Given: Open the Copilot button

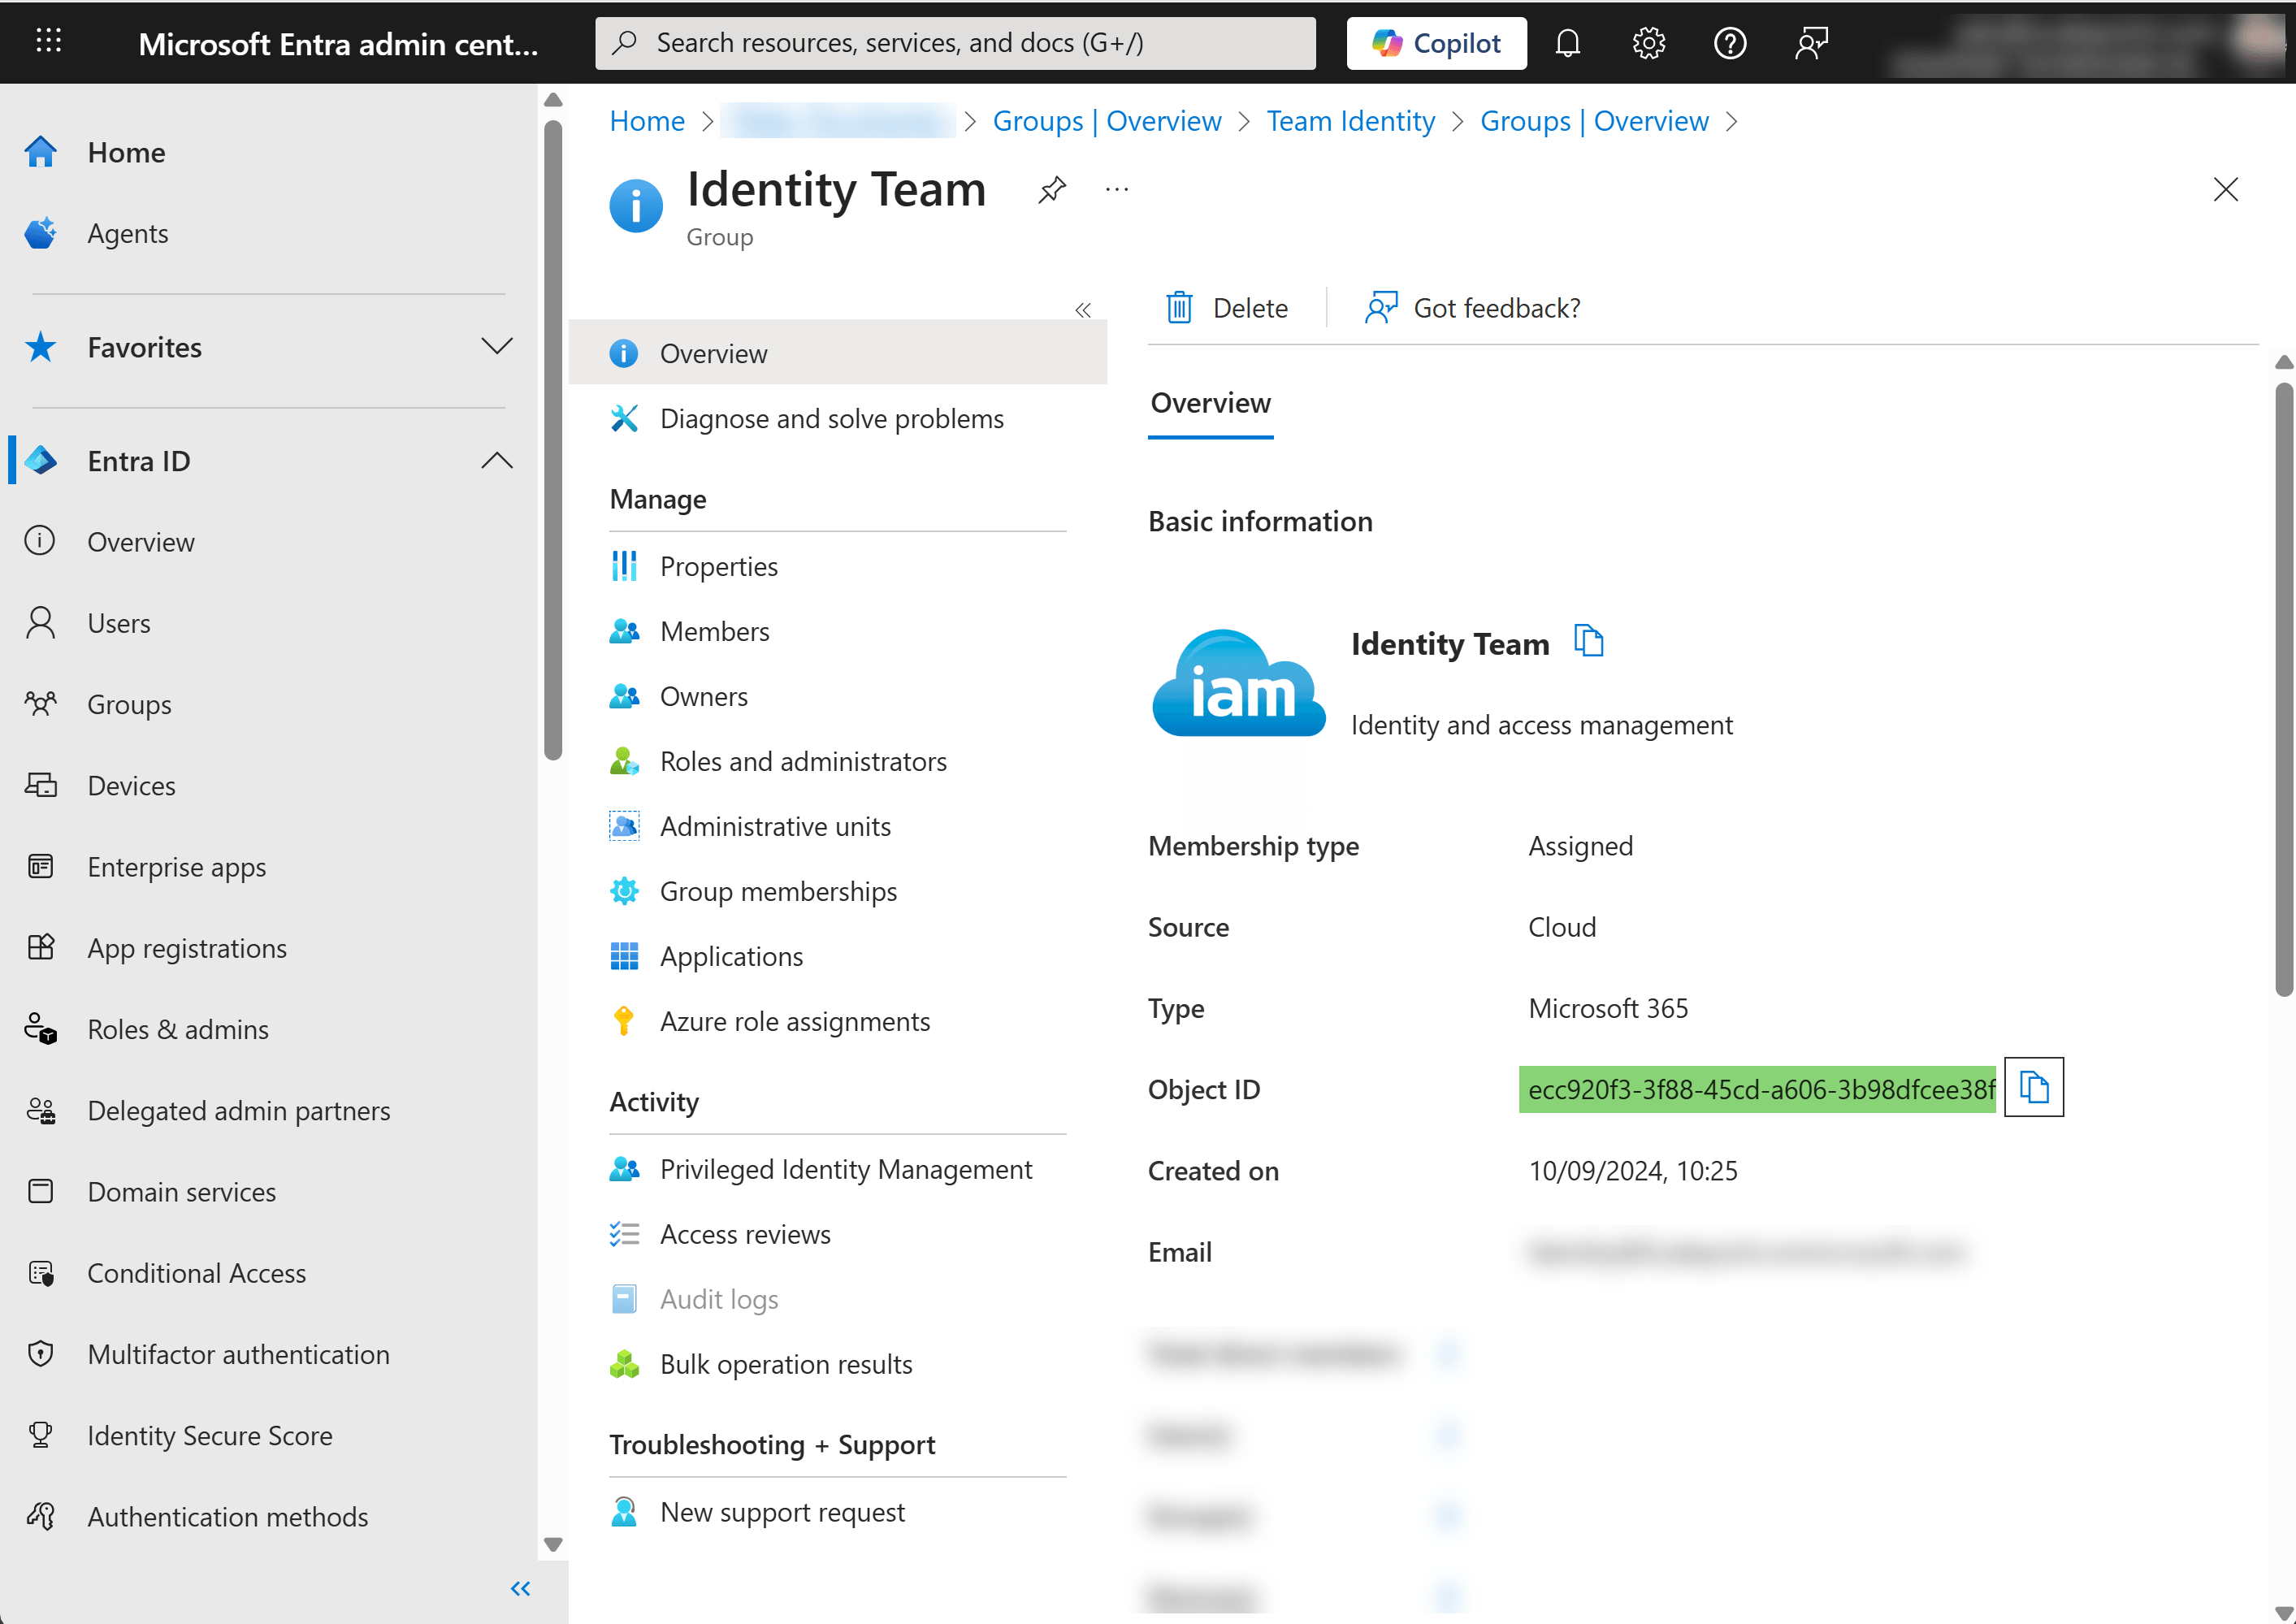Looking at the screenshot, I should (x=1436, y=43).
